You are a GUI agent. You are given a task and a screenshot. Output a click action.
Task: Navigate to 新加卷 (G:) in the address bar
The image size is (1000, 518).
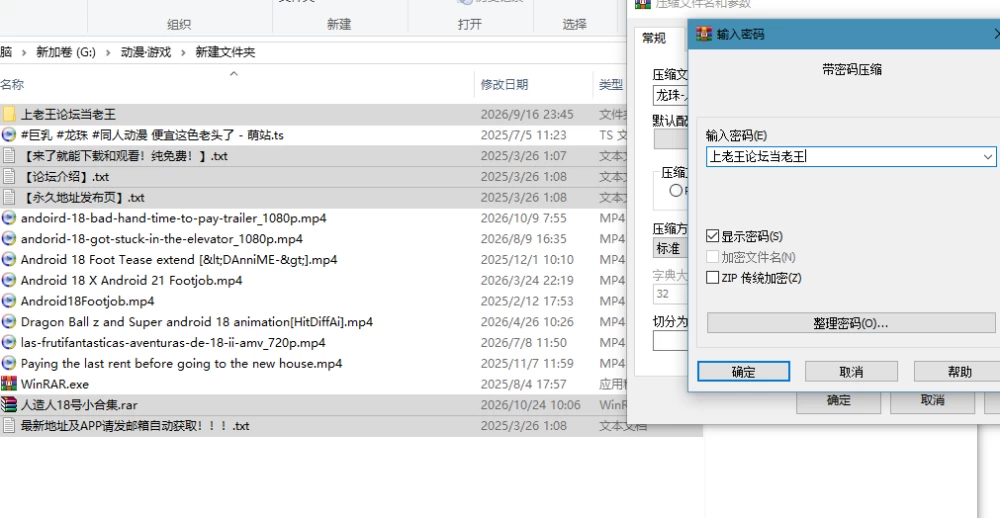click(66, 52)
